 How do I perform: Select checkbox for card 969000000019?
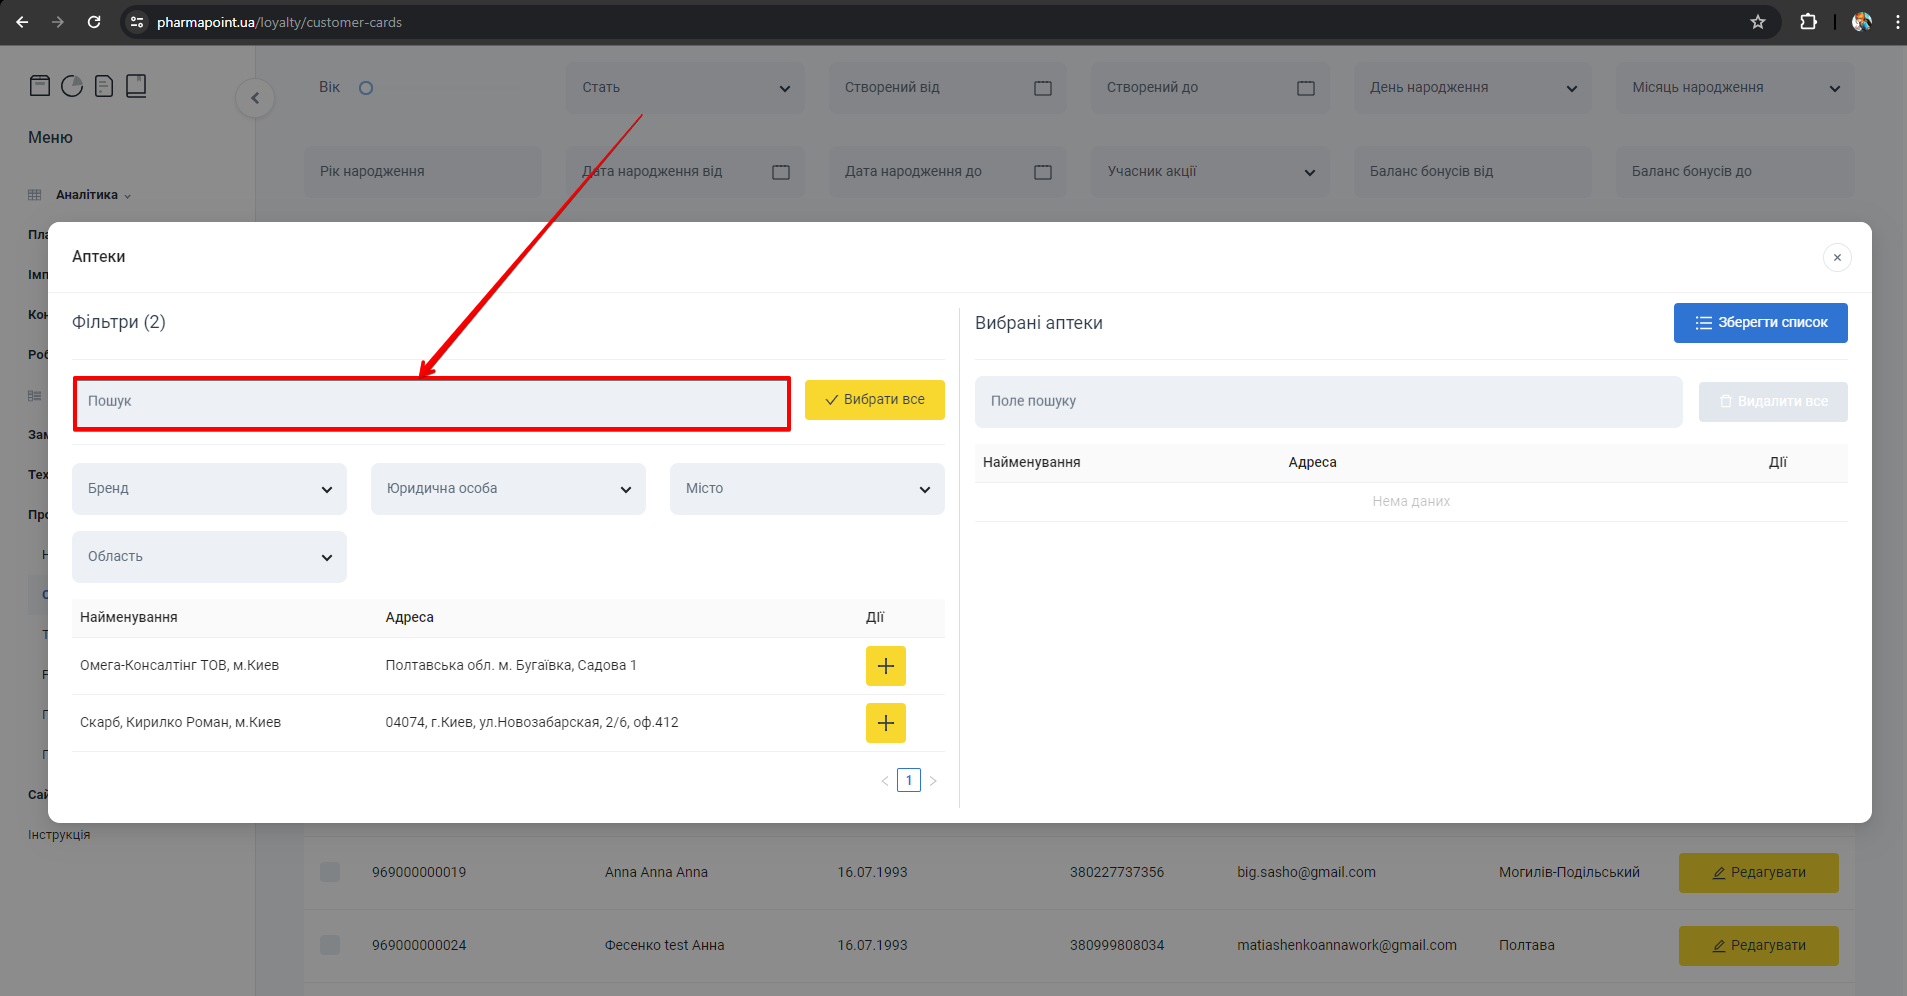330,872
